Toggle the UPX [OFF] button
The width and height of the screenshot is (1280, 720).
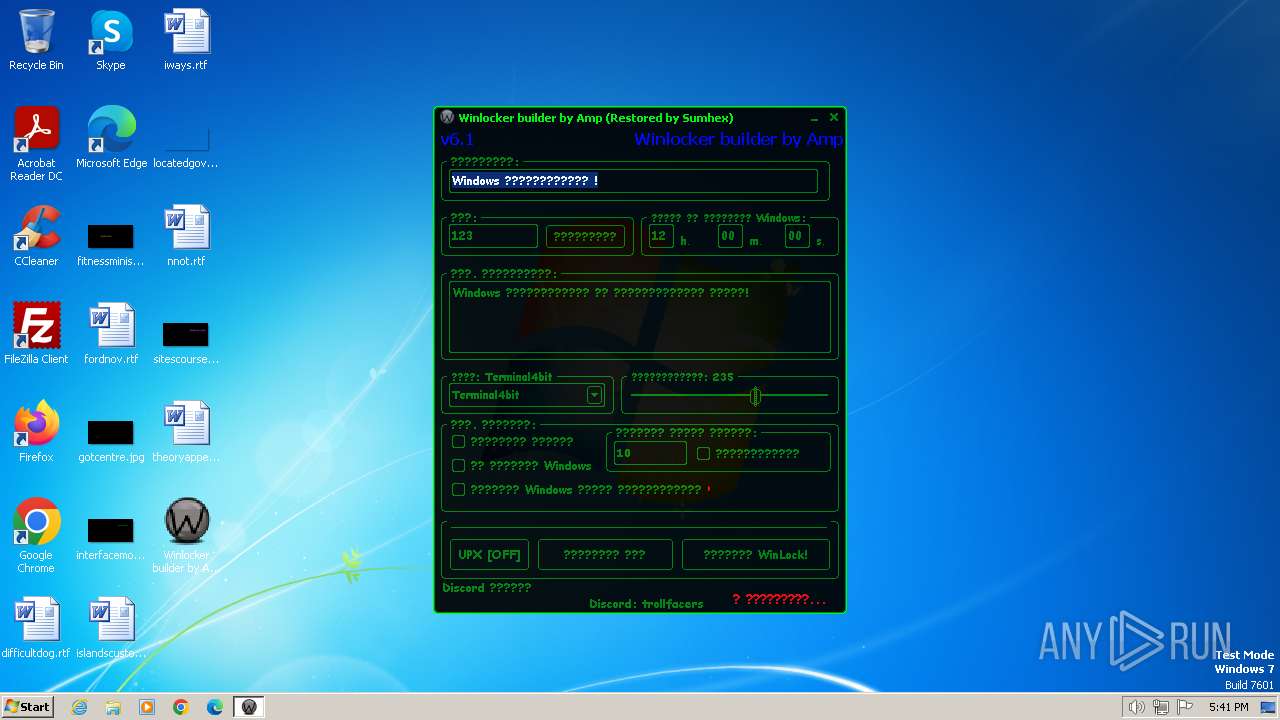[490, 555]
